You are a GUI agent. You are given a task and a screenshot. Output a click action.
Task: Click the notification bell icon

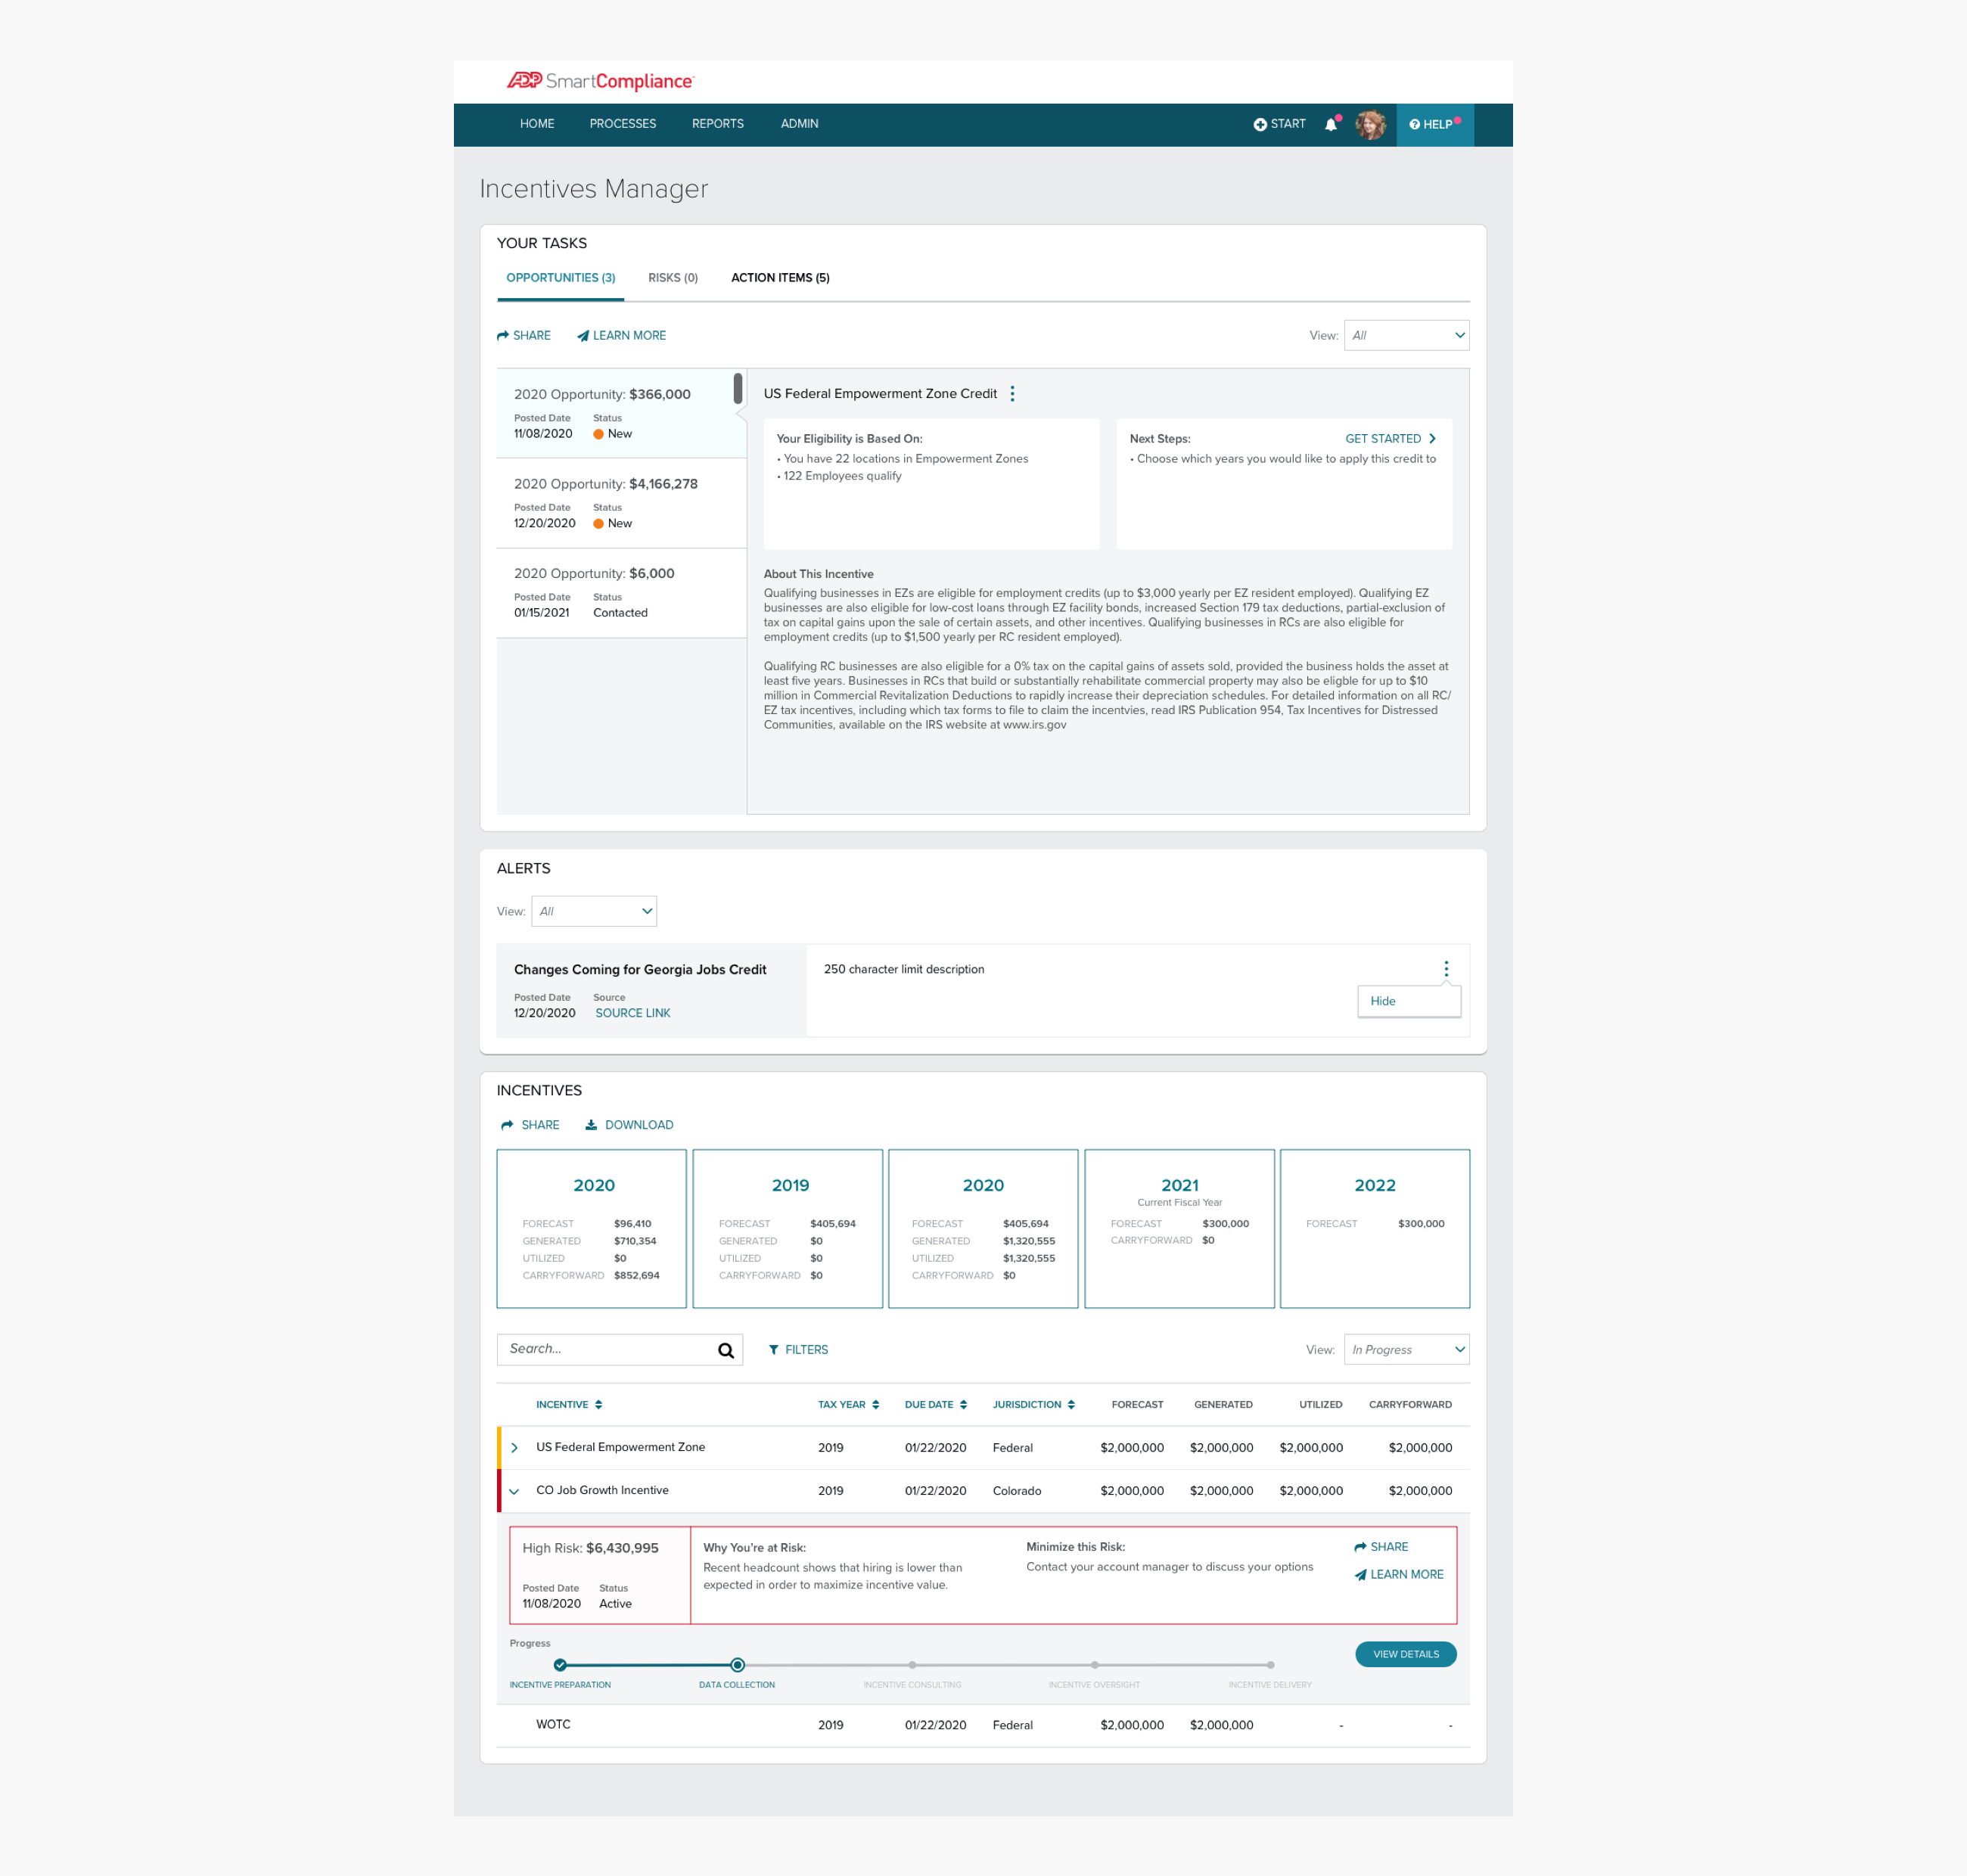tap(1331, 125)
